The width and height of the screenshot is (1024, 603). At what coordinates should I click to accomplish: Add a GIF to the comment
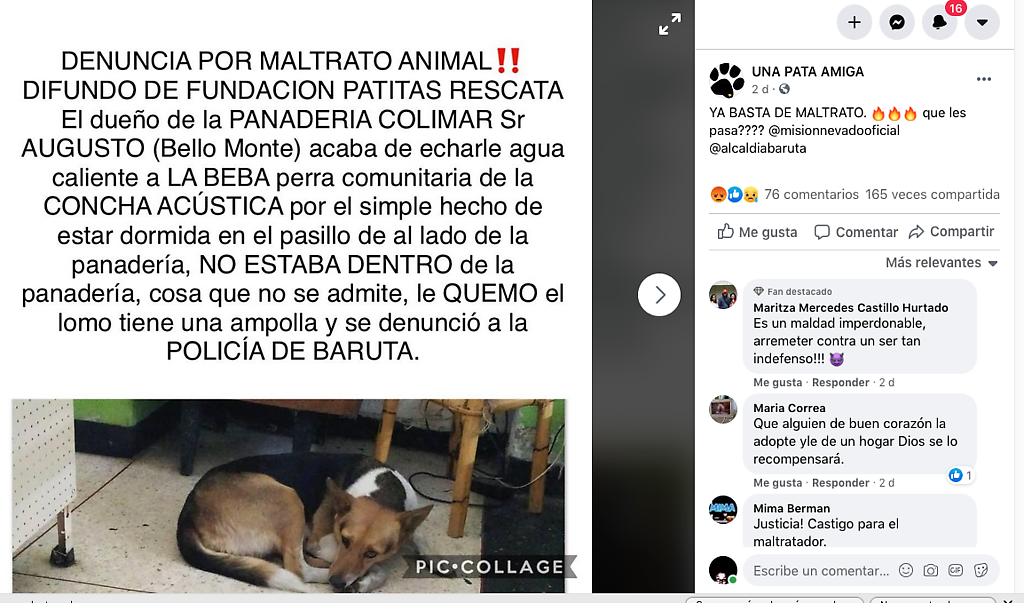point(955,570)
